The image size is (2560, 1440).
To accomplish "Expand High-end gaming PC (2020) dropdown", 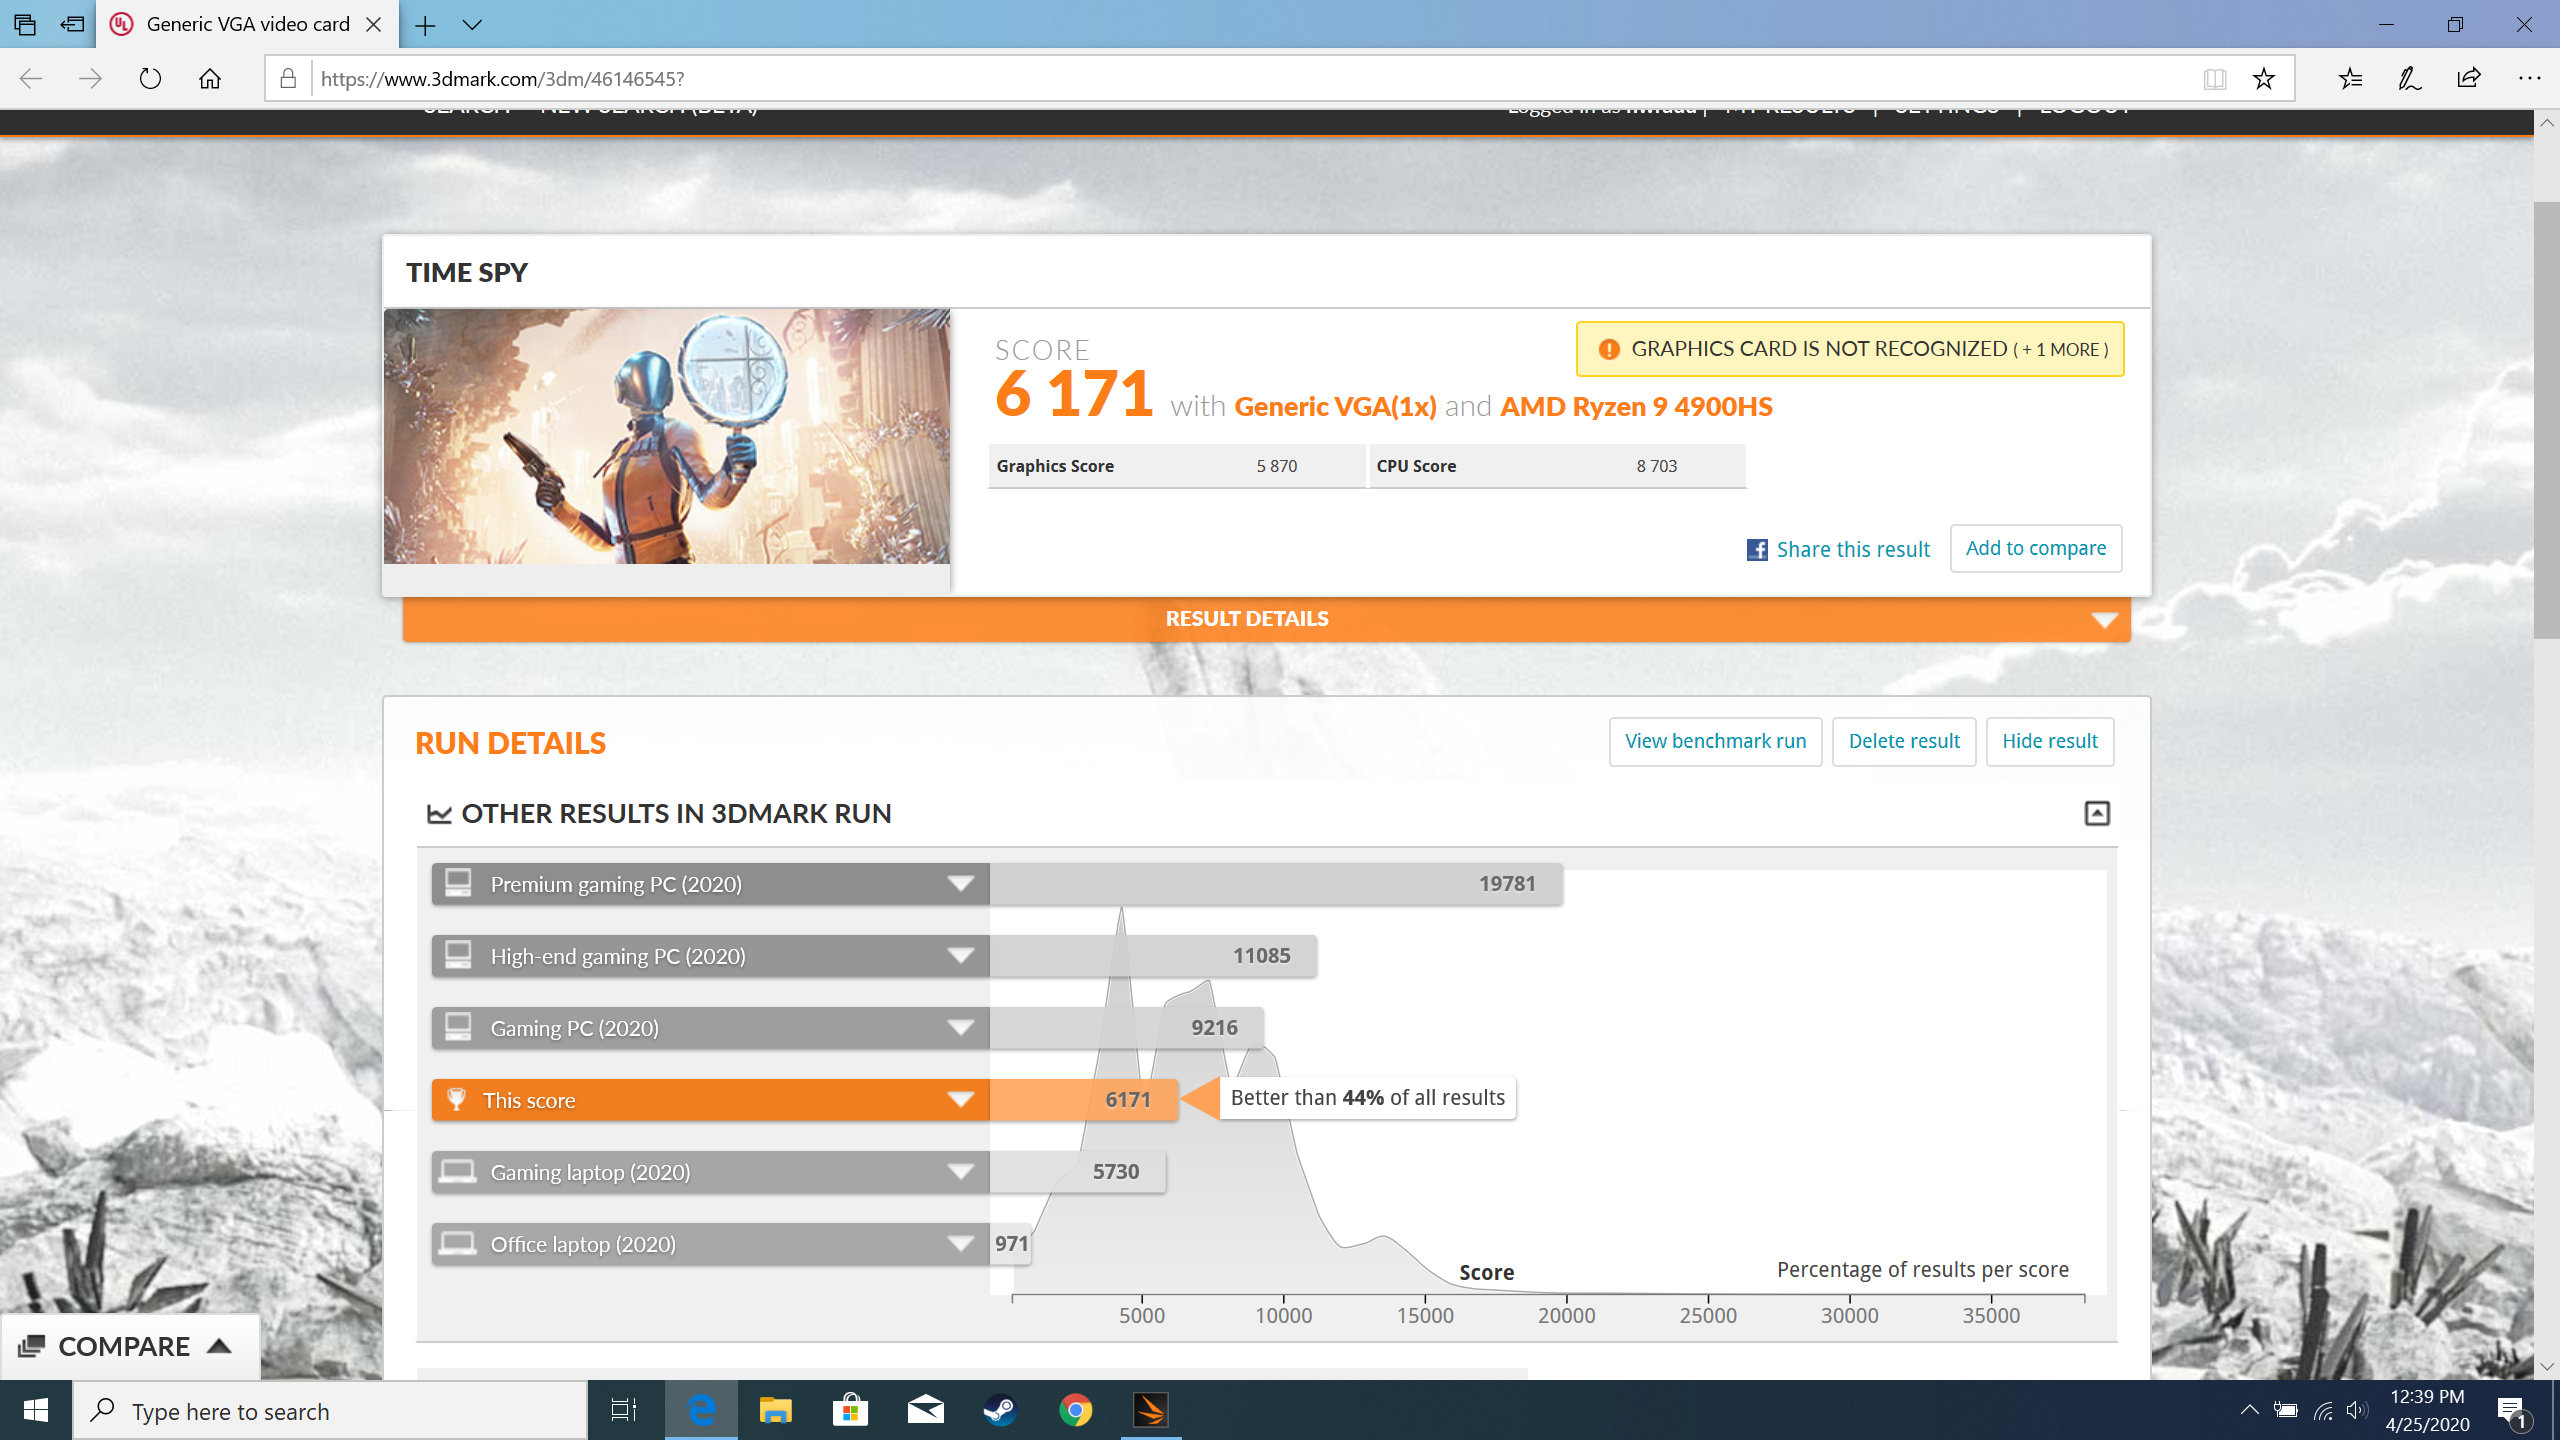I will [x=961, y=956].
